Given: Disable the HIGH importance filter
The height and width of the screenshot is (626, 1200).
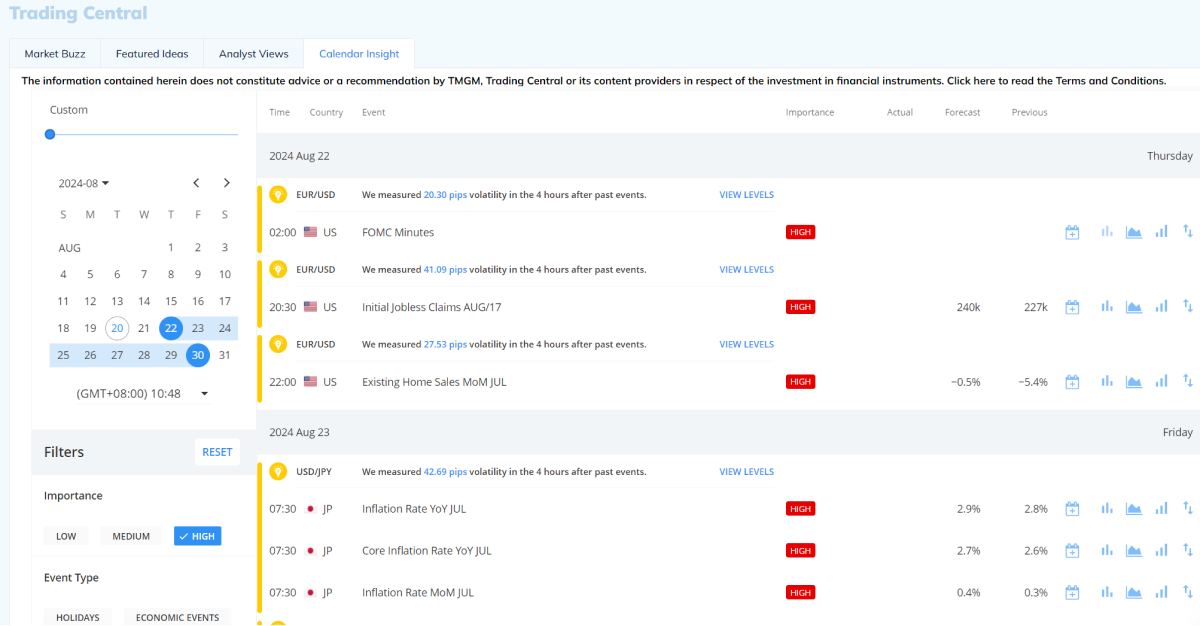Looking at the screenshot, I should [197, 535].
